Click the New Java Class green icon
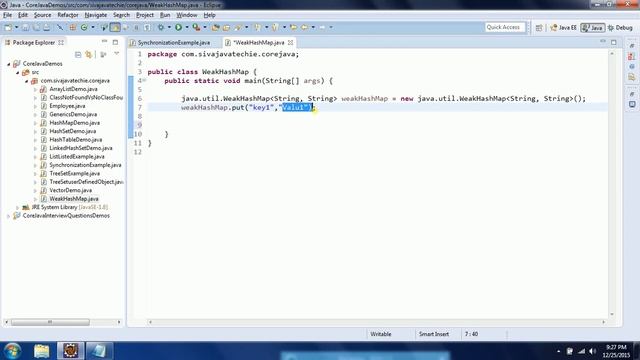The image size is (640, 360). pos(84,27)
